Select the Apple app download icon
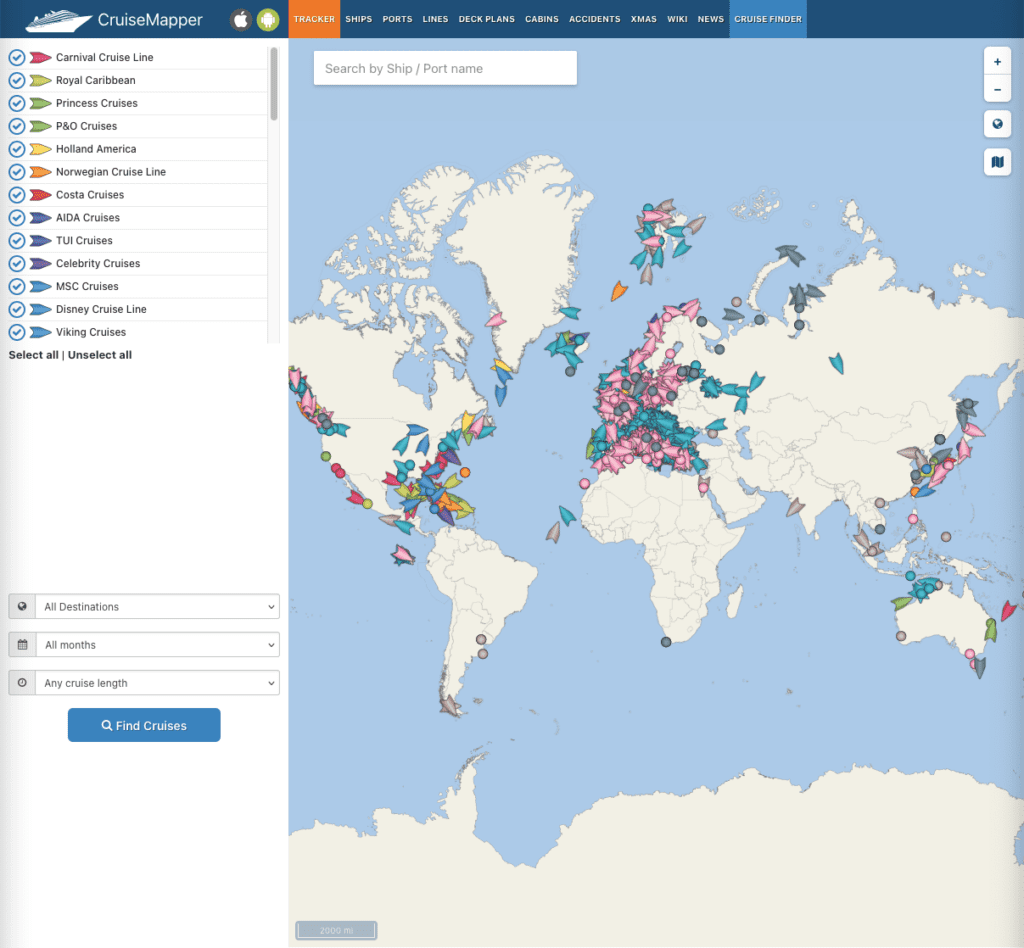Viewport: 1024px width, 948px height. click(240, 18)
